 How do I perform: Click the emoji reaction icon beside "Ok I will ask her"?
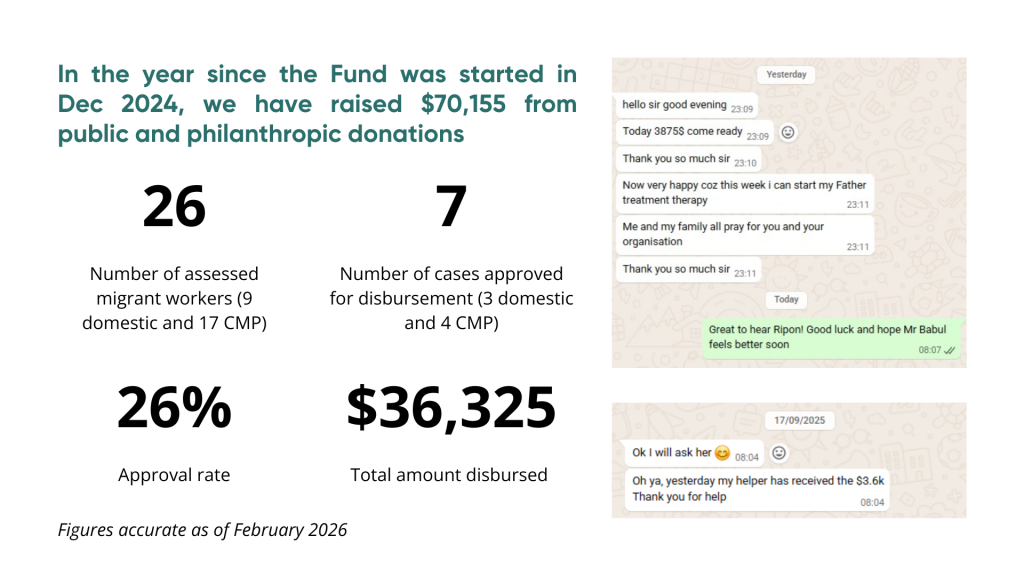tap(779, 453)
